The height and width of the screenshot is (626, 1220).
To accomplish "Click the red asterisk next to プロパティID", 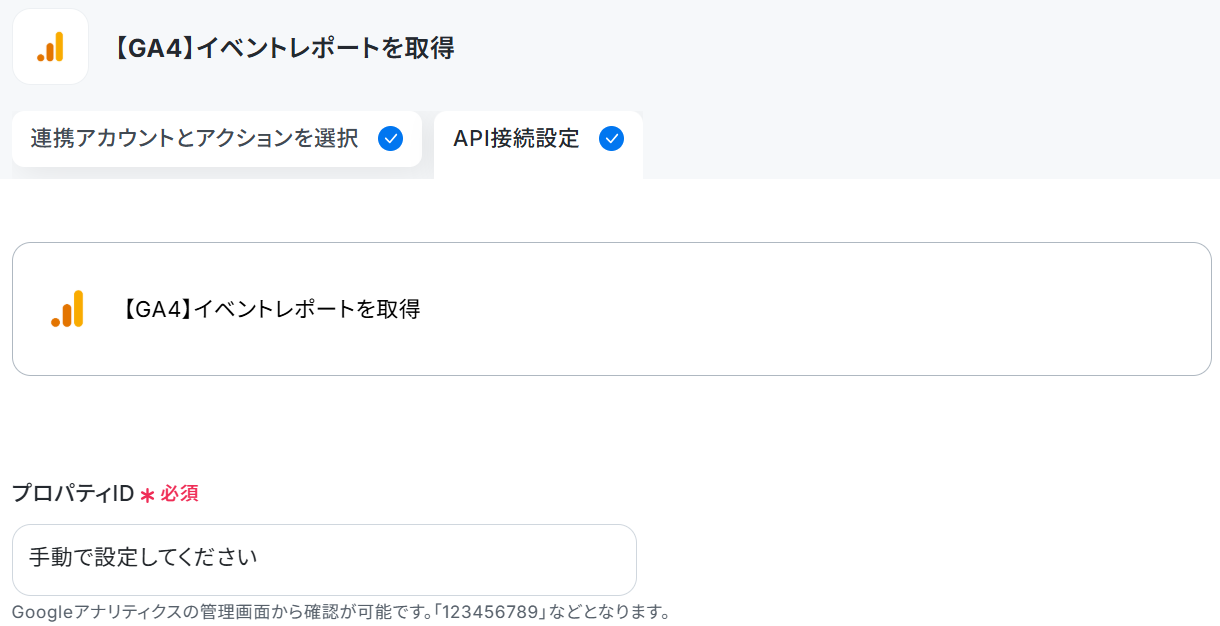I will click(147, 495).
